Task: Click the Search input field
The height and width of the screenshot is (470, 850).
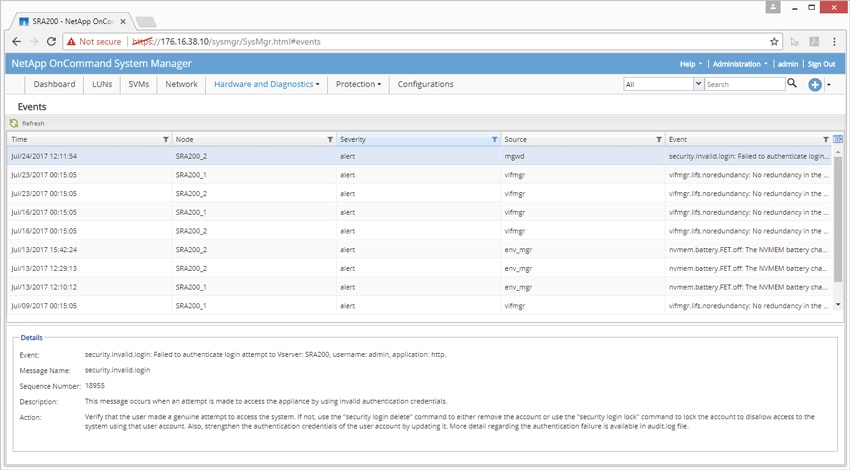Action: (x=744, y=84)
